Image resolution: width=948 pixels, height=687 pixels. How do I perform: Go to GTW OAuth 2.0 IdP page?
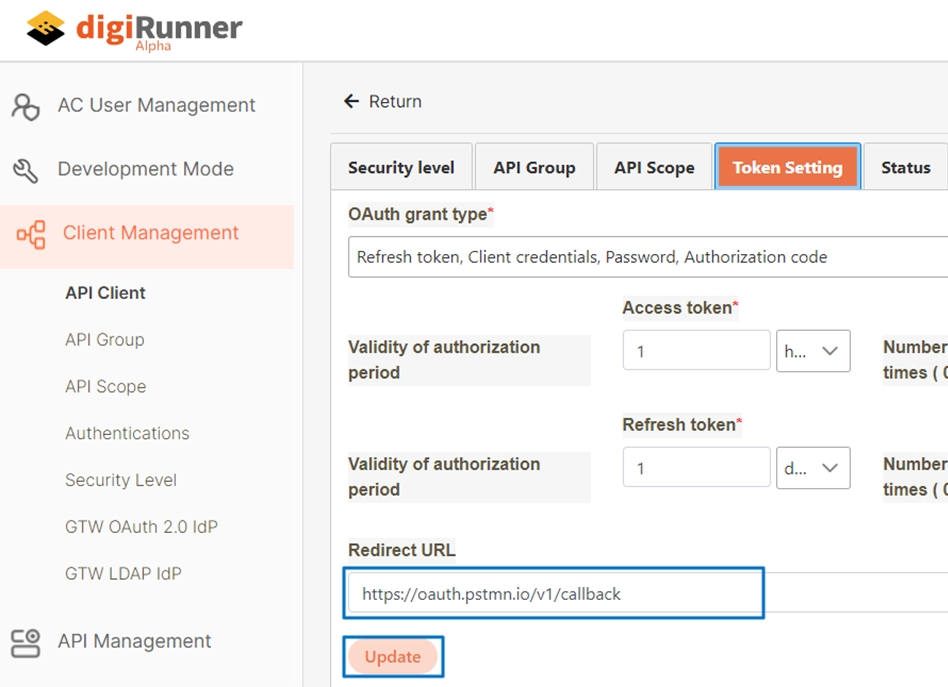141,527
